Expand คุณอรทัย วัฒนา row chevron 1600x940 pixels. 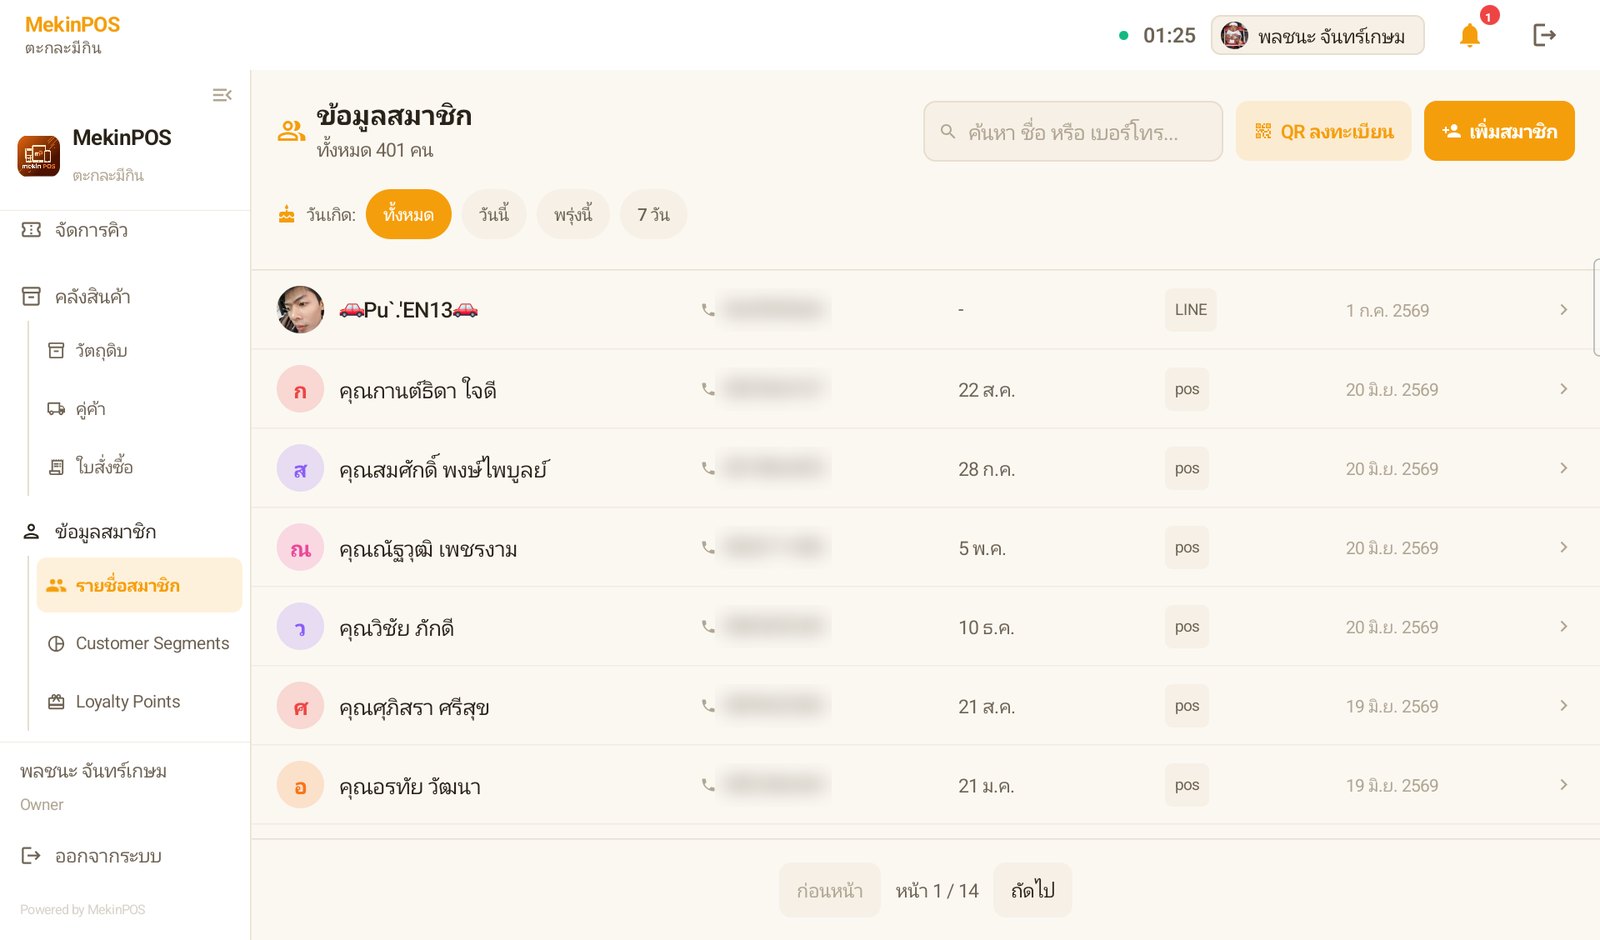click(1563, 785)
